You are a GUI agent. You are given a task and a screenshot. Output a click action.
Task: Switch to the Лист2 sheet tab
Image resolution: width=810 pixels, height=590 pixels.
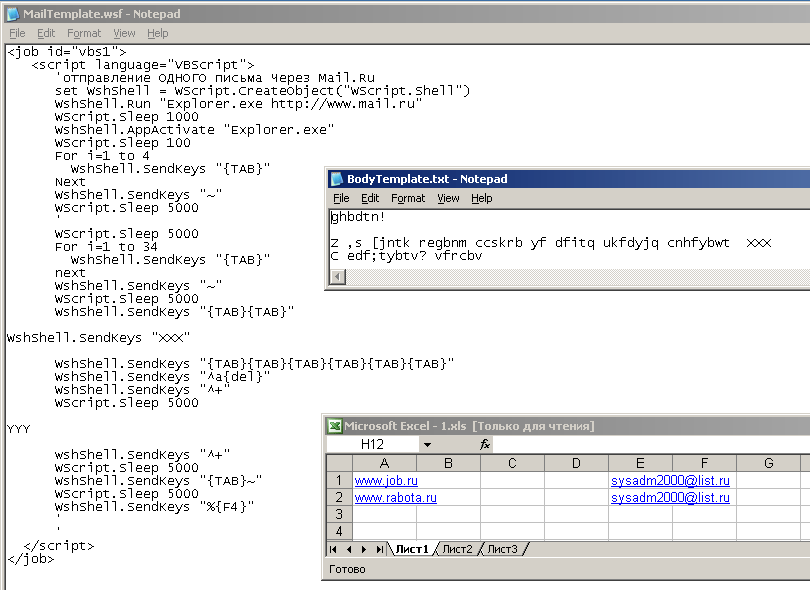point(457,549)
